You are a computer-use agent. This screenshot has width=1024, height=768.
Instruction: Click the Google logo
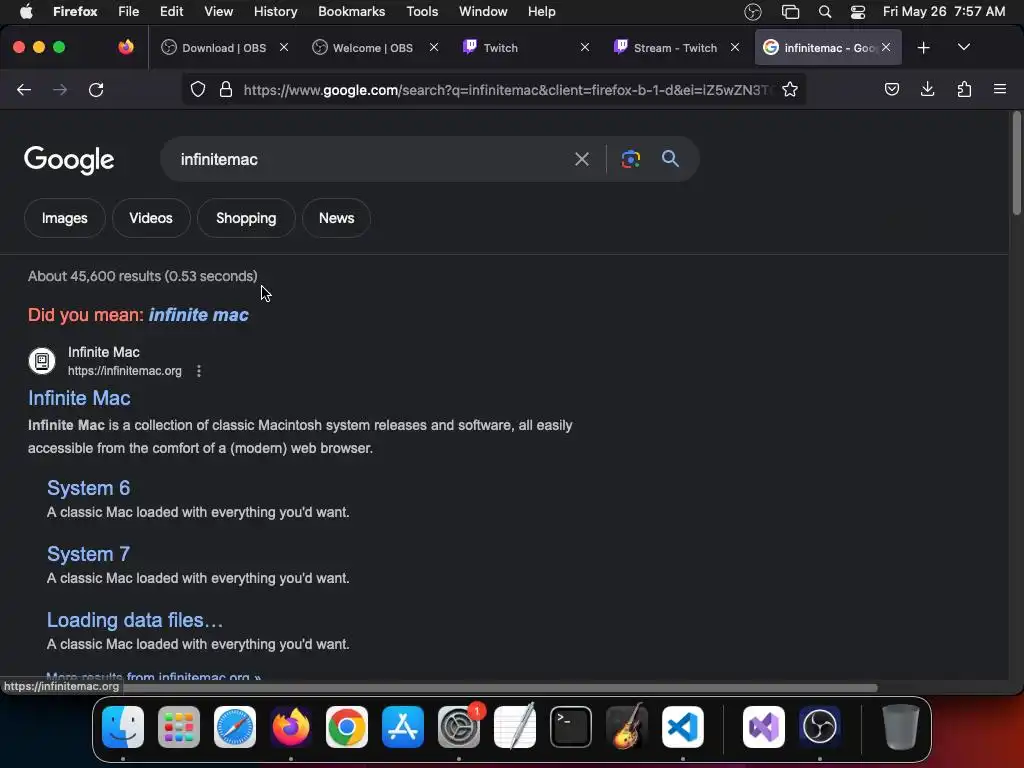click(69, 160)
